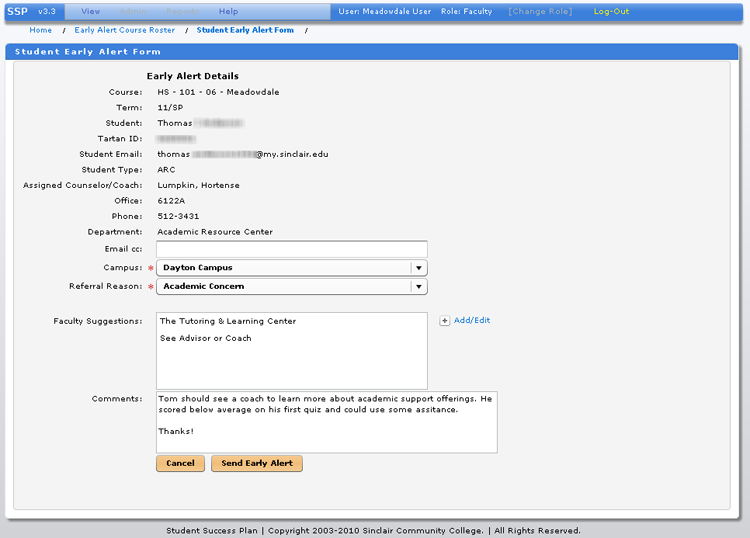Open the grayed Admin menu

135,11
